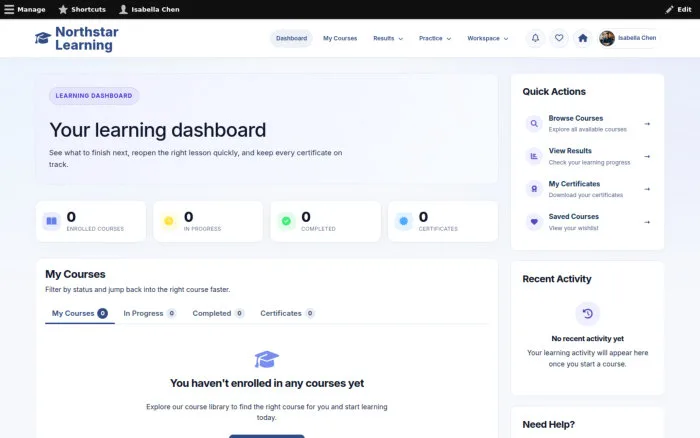Image resolution: width=700 pixels, height=438 pixels.
Task: Click the arrow beside Saved Courses
Action: point(647,222)
